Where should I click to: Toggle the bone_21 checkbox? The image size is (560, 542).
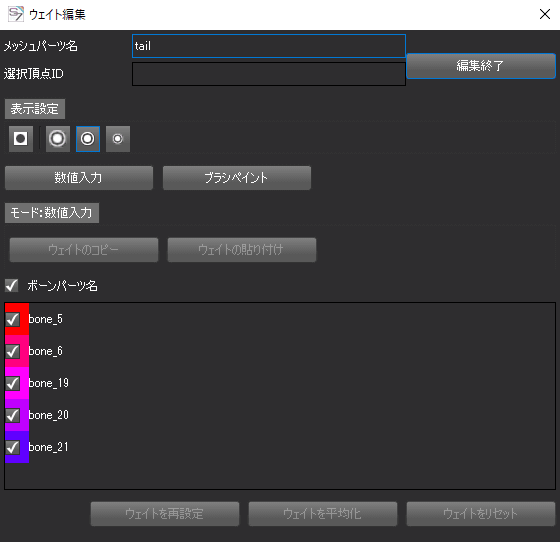coord(13,447)
